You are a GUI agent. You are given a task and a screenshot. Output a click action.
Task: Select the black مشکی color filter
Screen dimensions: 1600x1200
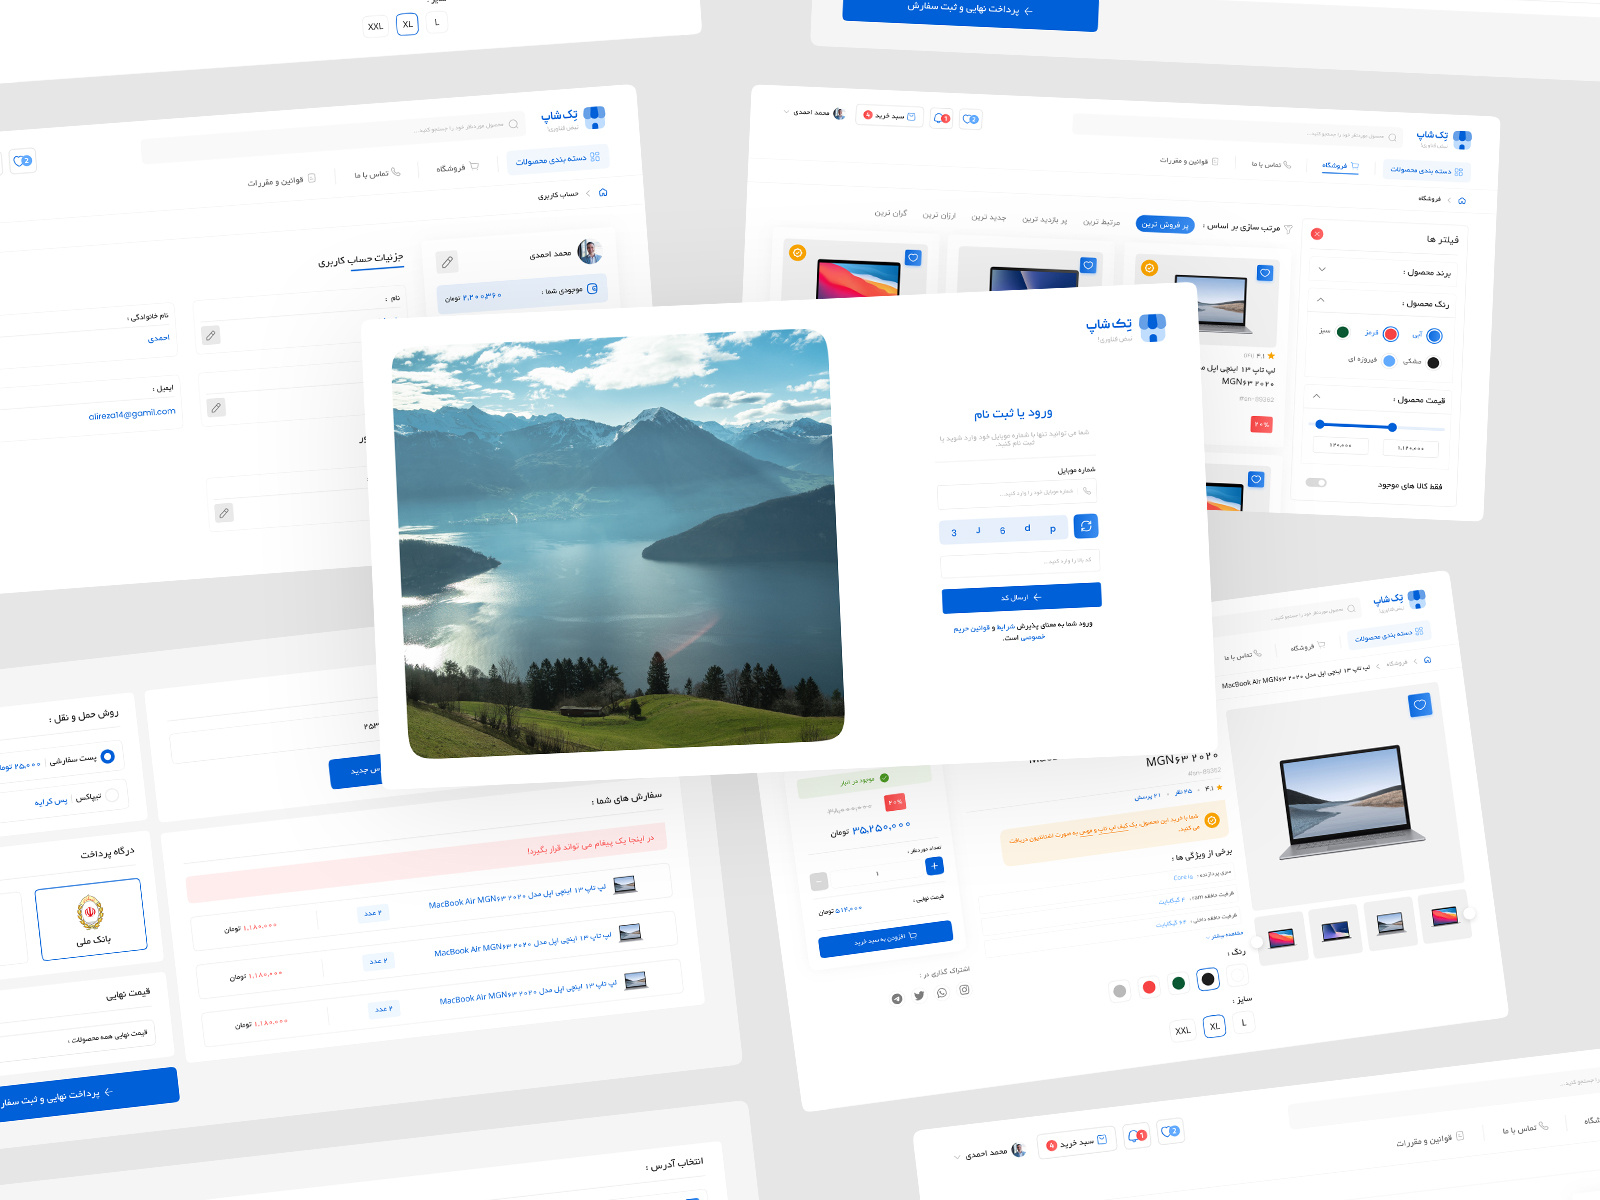click(1433, 363)
